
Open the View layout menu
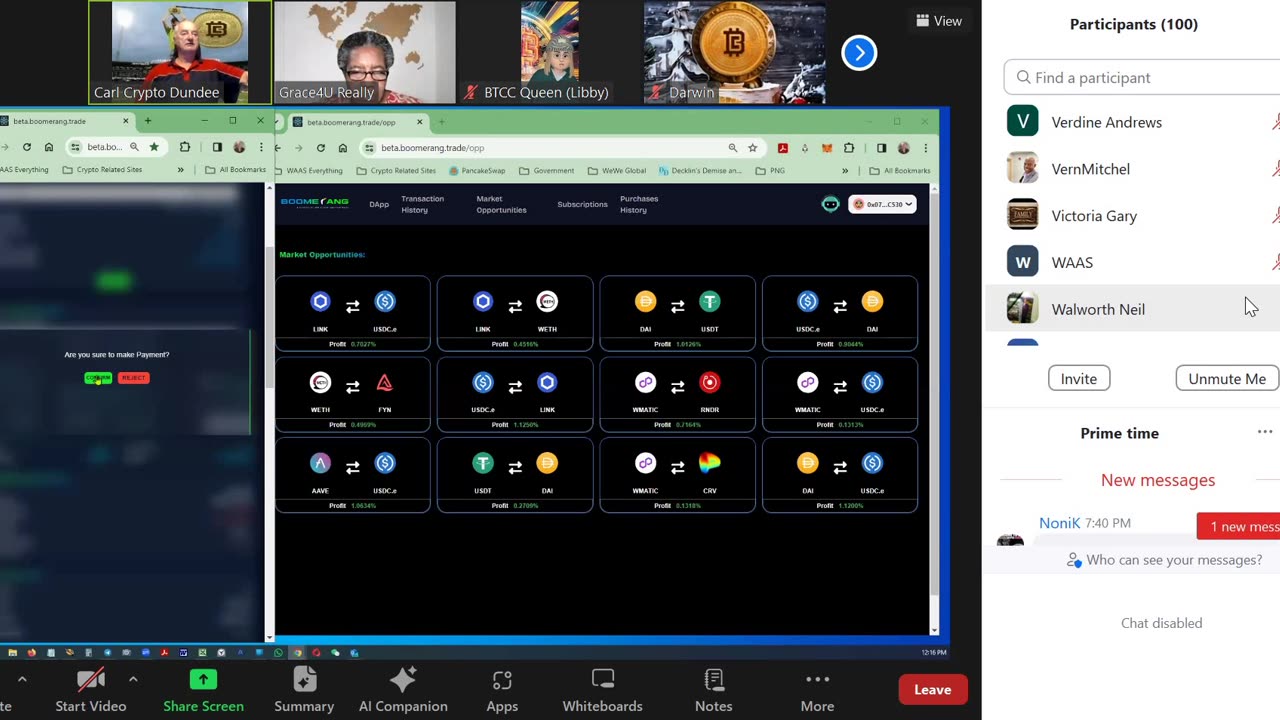[939, 21]
